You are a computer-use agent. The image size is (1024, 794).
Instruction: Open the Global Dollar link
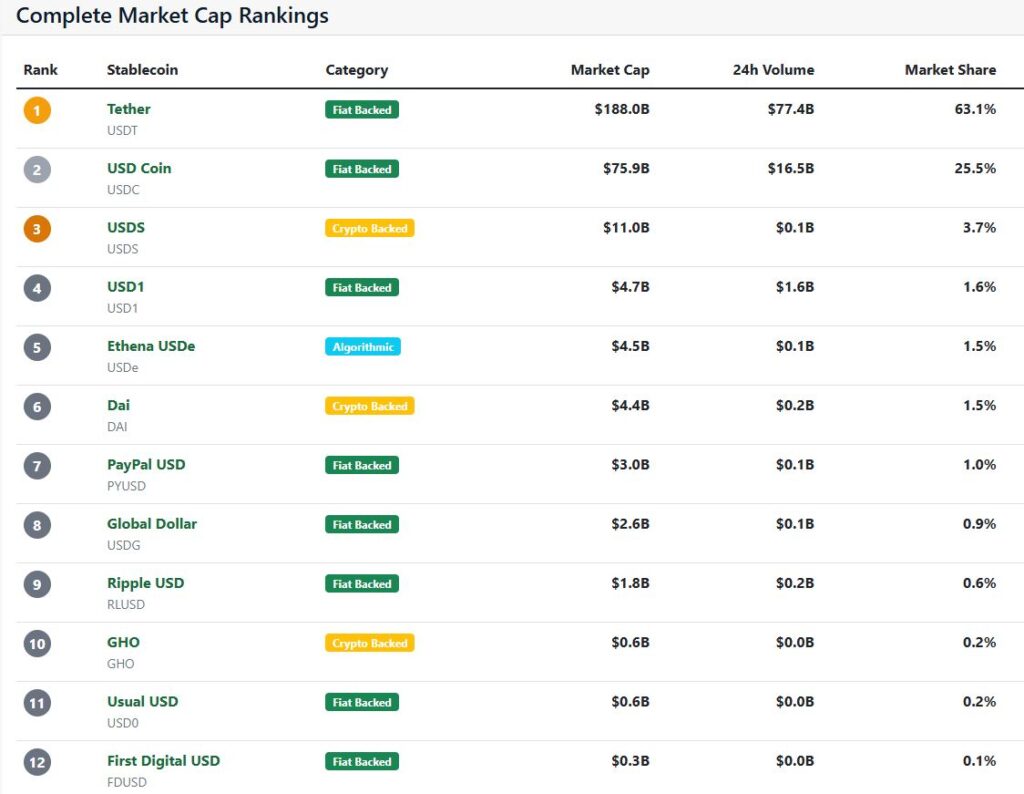coord(152,524)
